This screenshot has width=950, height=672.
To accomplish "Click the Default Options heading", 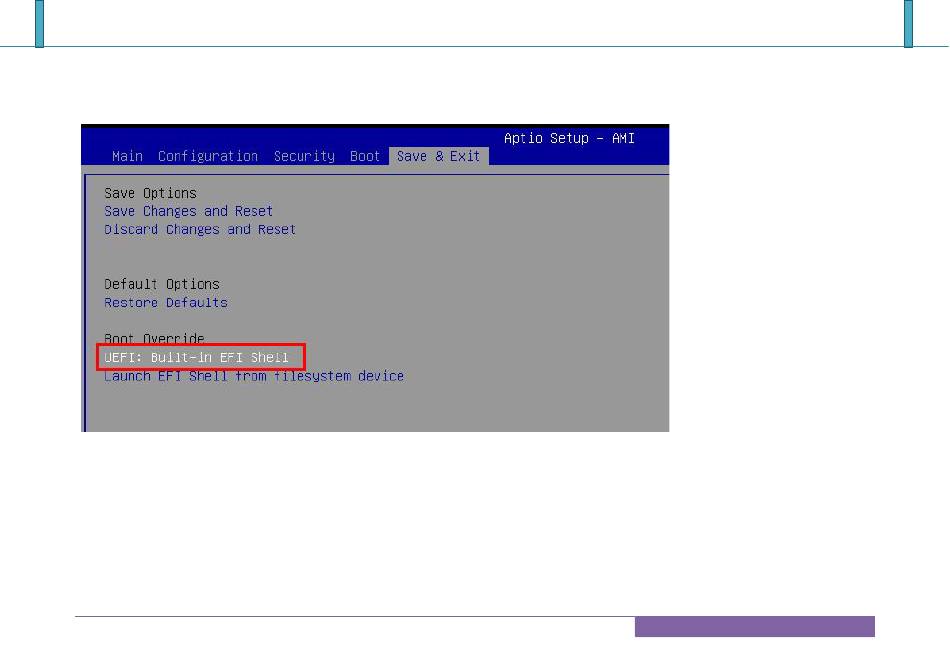I will tap(162, 284).
